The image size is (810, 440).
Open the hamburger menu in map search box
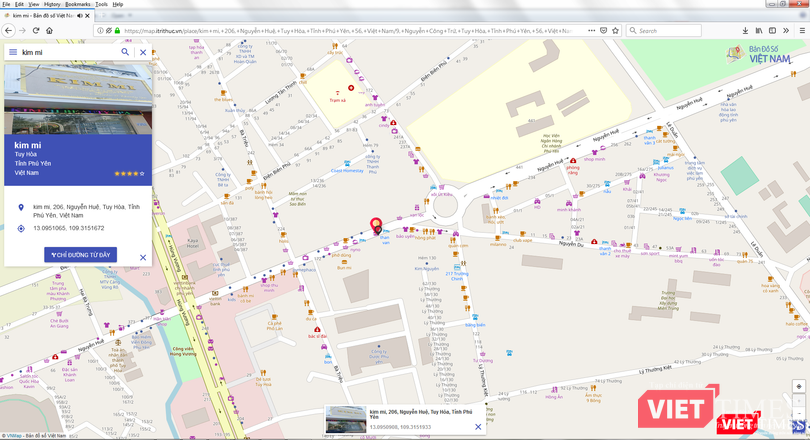[13, 52]
